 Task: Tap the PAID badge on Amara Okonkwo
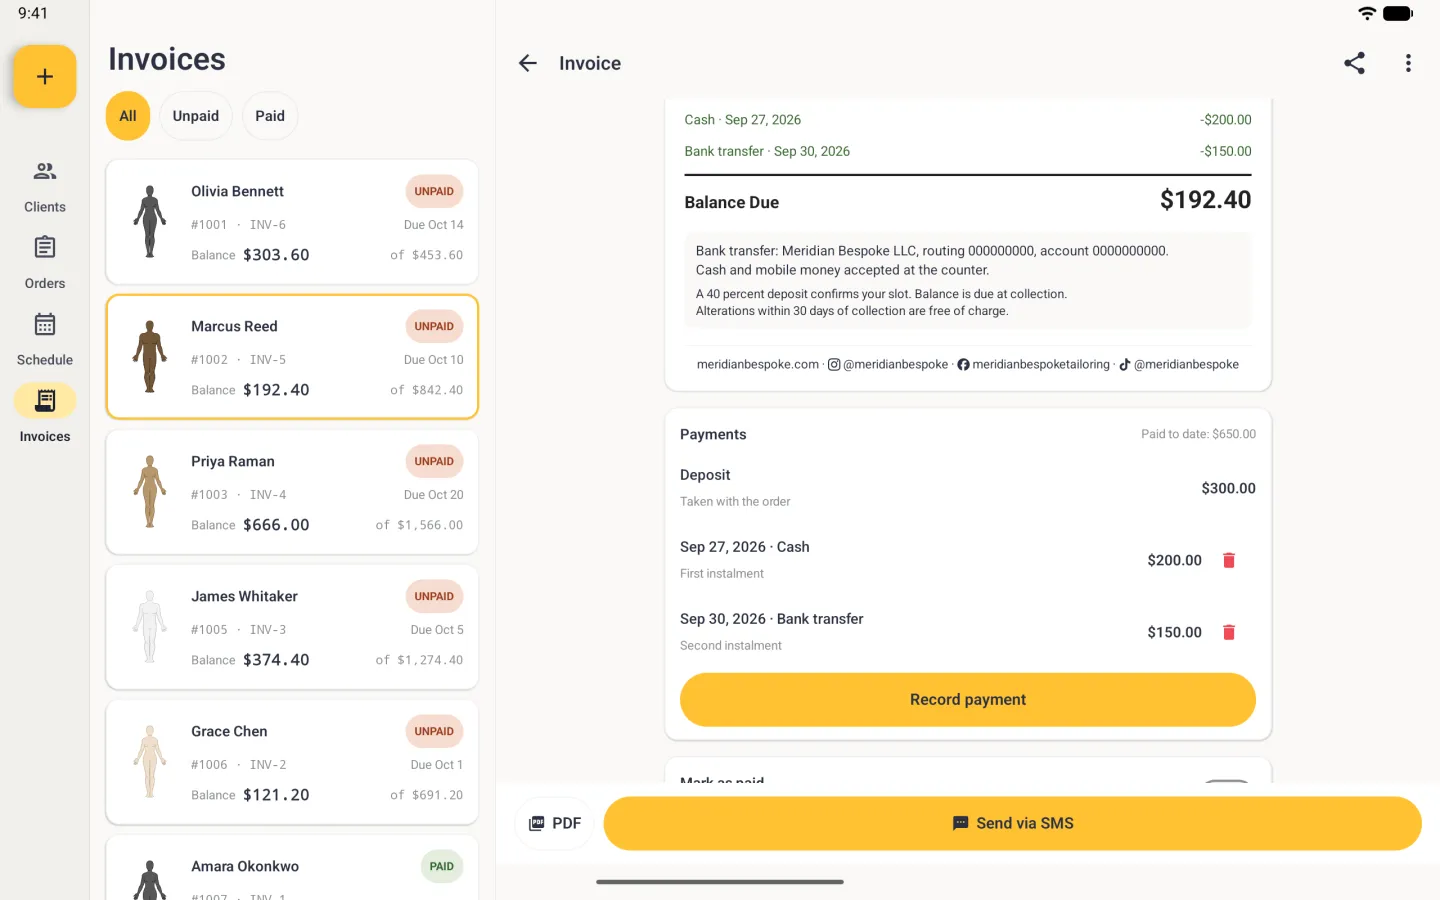[x=442, y=866]
